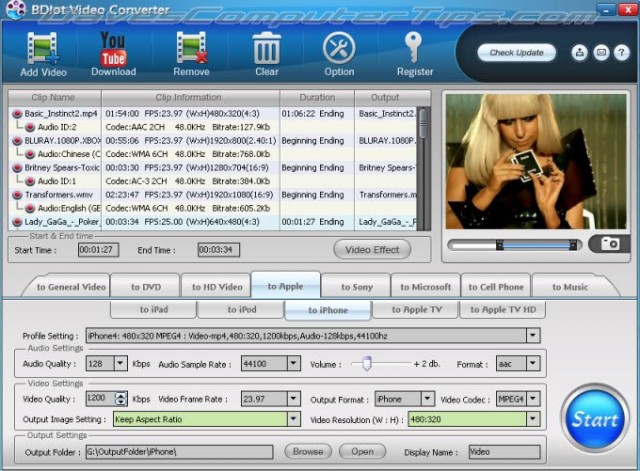Image resolution: width=640 pixels, height=471 pixels.
Task: Click the red icon beside Britney Spears-Toxic
Action: (17, 168)
